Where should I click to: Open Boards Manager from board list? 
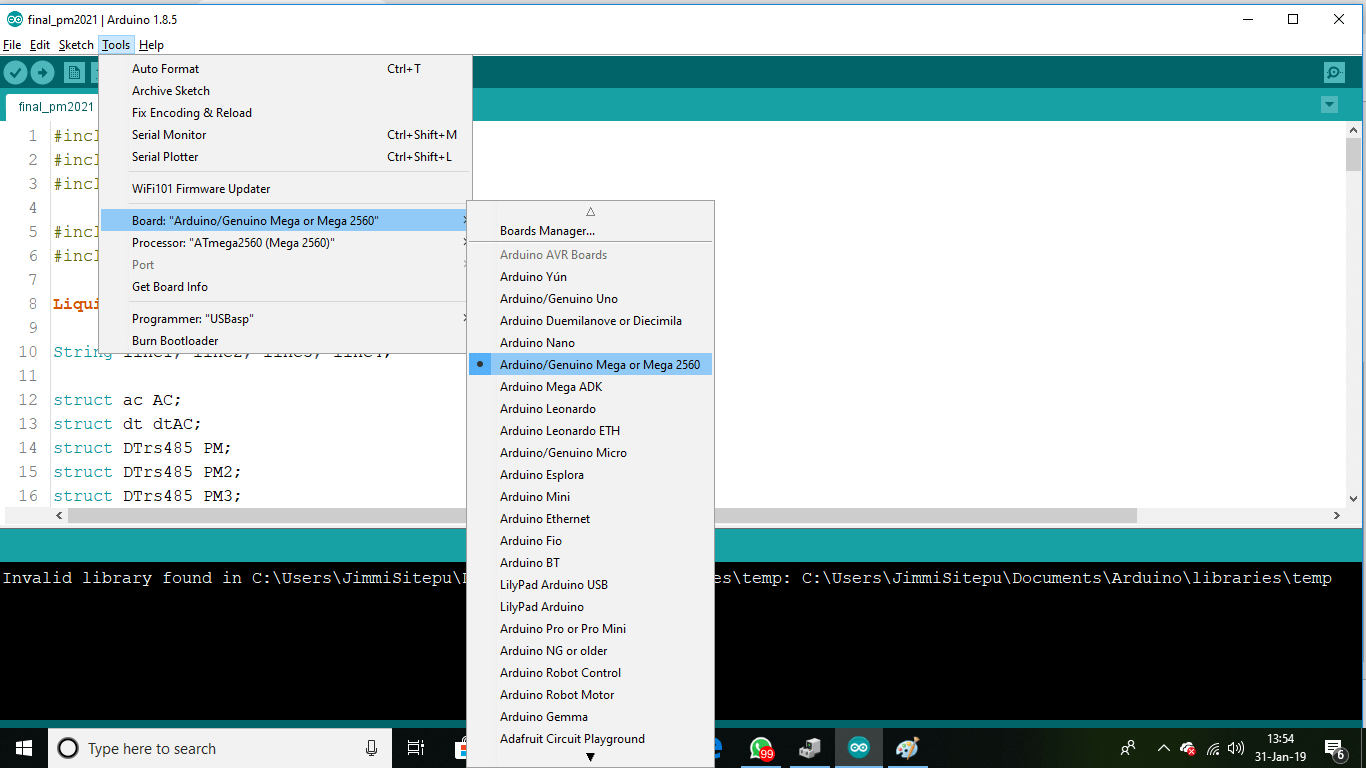pyautogui.click(x=590, y=231)
